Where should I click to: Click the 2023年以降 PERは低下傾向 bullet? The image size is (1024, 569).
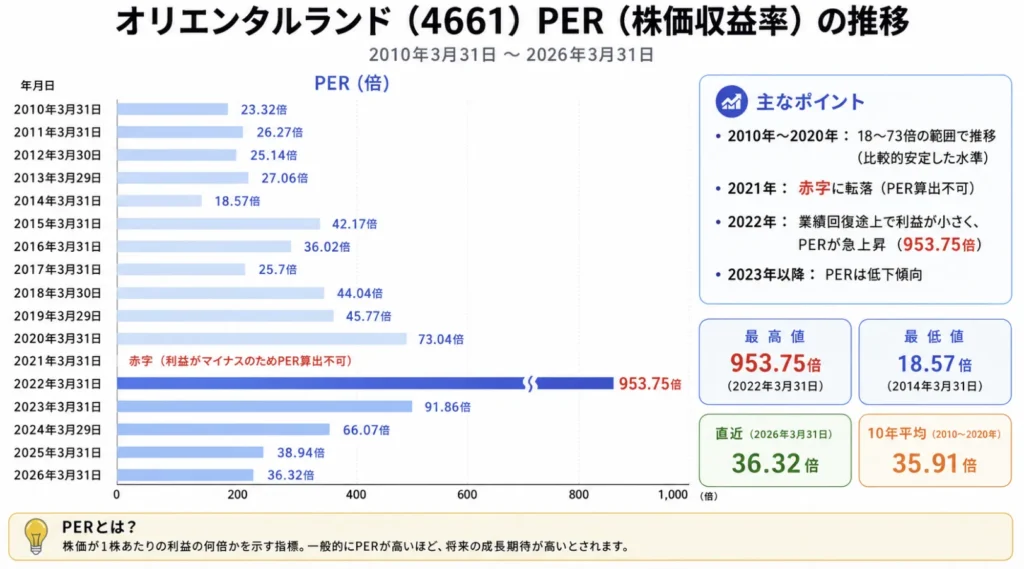(819, 274)
